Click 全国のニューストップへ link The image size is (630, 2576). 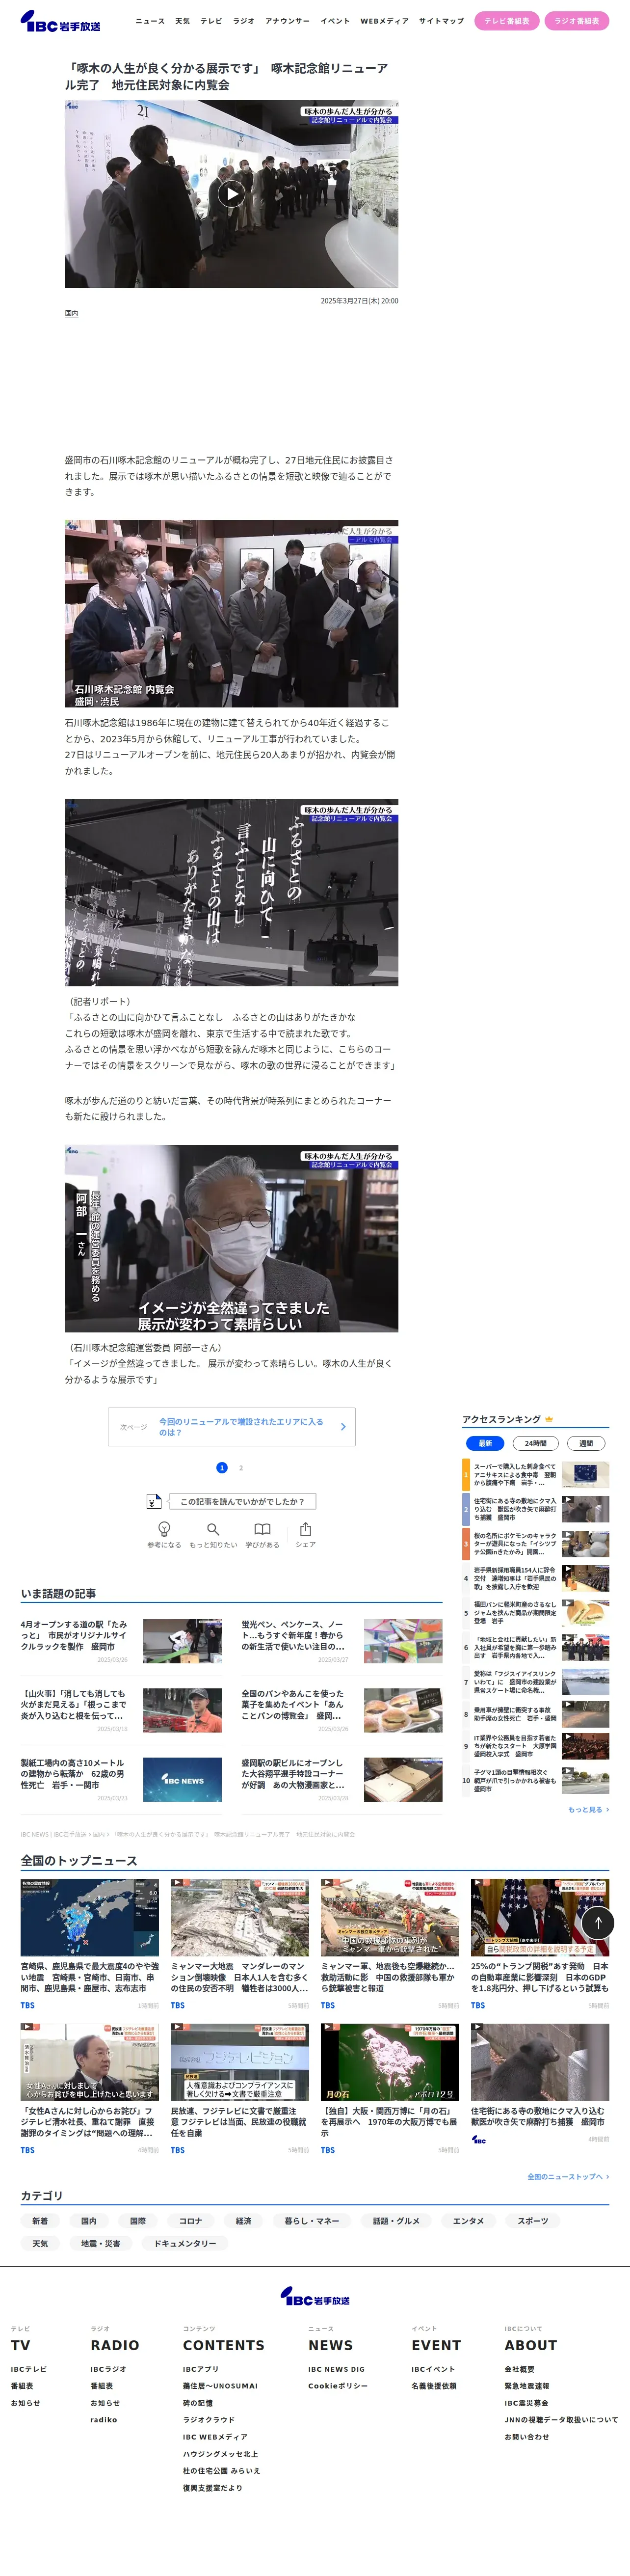pyautogui.click(x=568, y=2176)
